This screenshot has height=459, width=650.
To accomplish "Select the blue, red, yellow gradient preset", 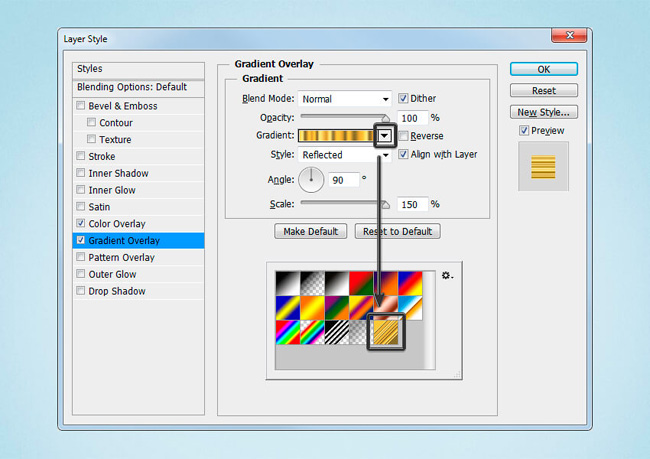I will point(410,284).
